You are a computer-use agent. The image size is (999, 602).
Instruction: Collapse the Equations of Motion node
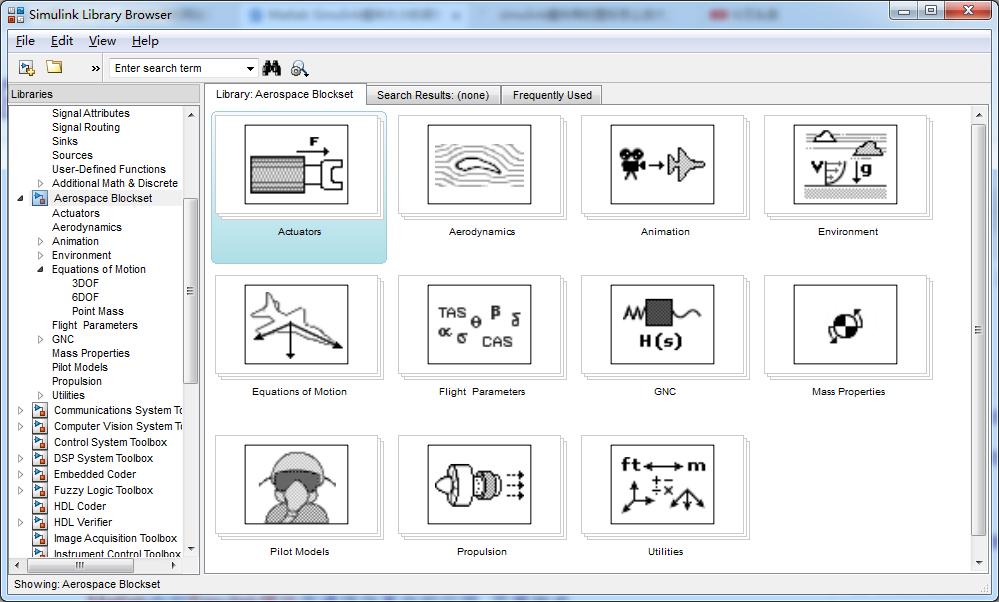(41, 269)
